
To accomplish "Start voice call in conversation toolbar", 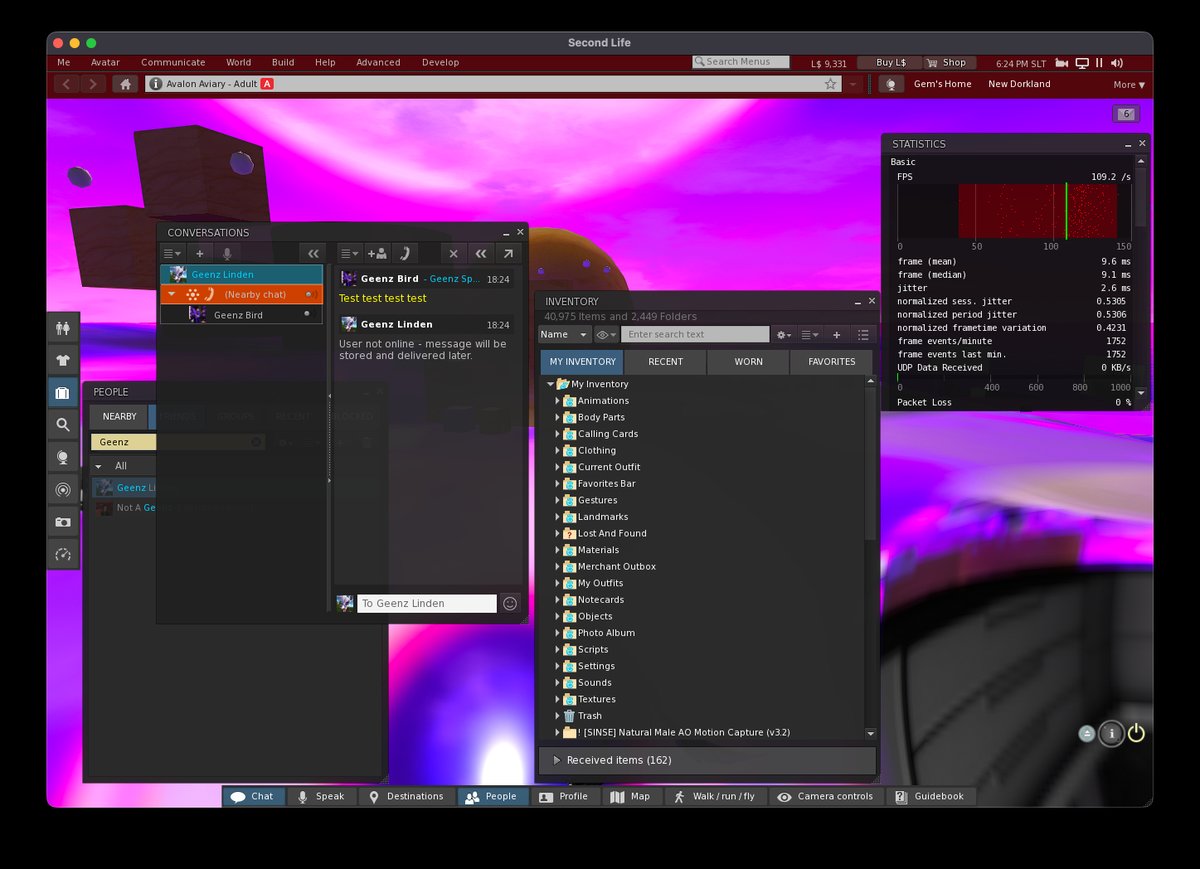I will [404, 254].
